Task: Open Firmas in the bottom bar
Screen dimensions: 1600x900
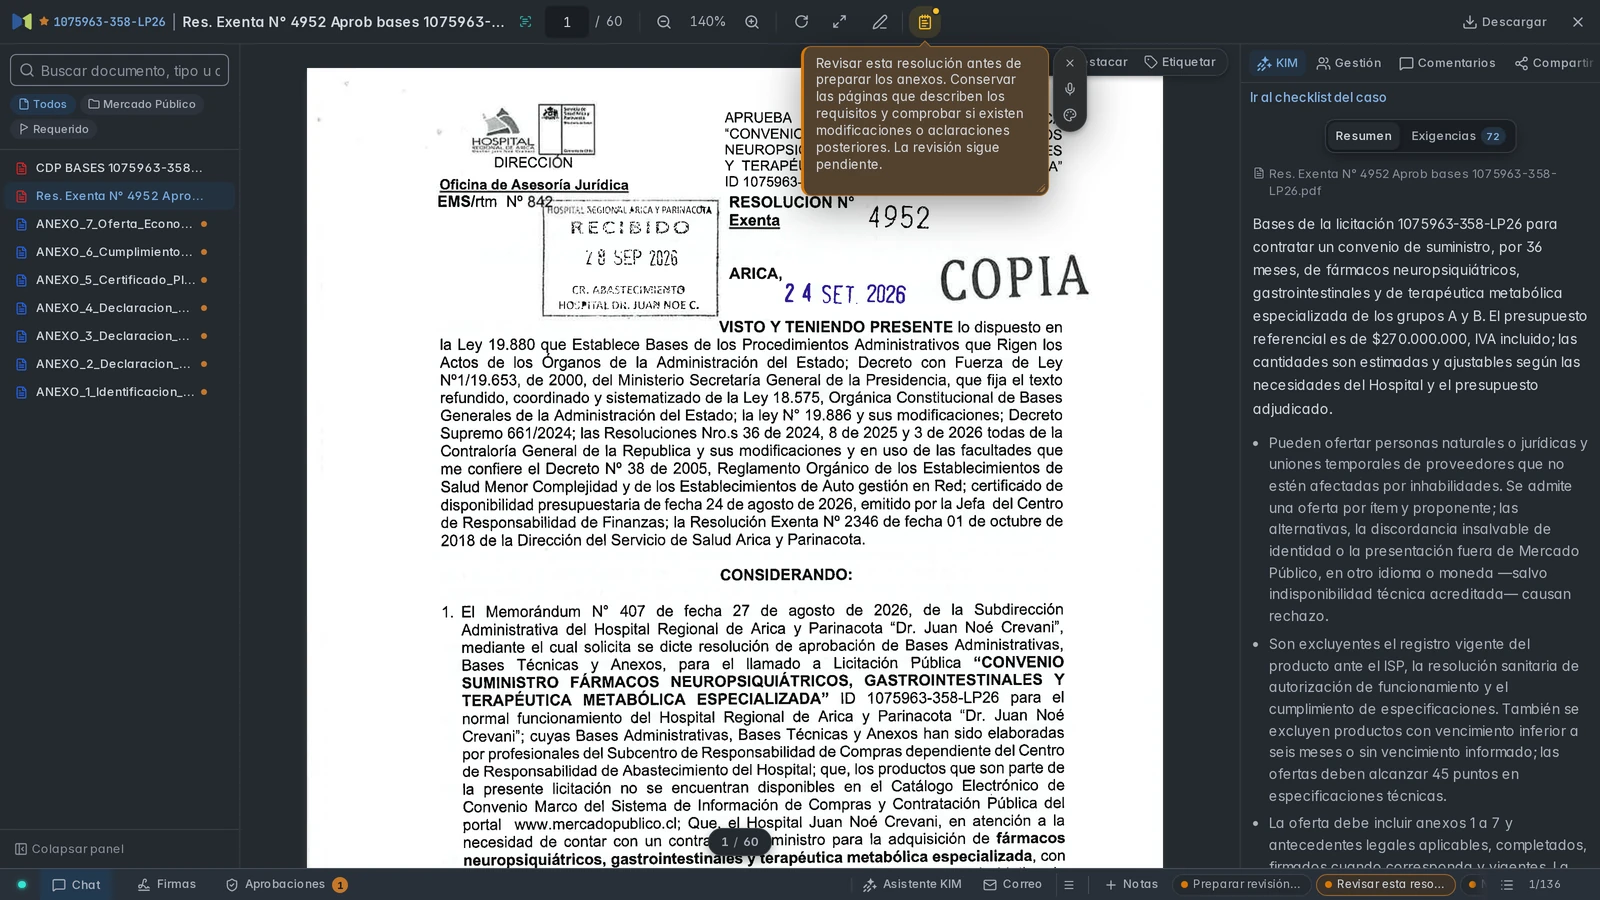Action: pos(167,884)
